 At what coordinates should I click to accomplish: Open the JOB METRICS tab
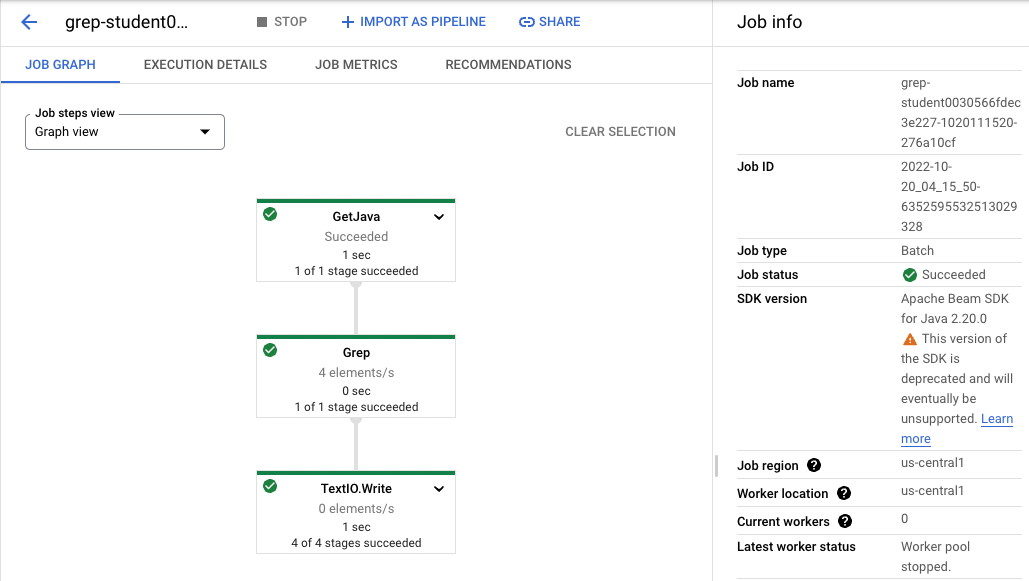pyautogui.click(x=356, y=64)
